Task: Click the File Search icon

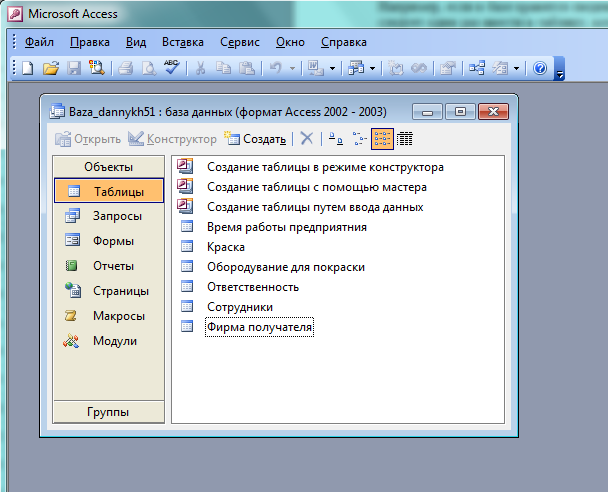Action: 97,67
